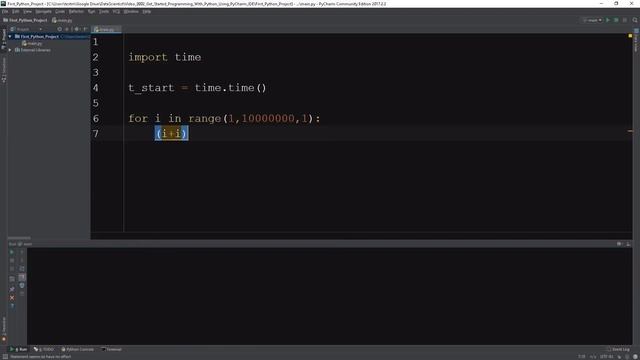Switch to the Python Console tab
640x360 pixels.
pos(78,349)
